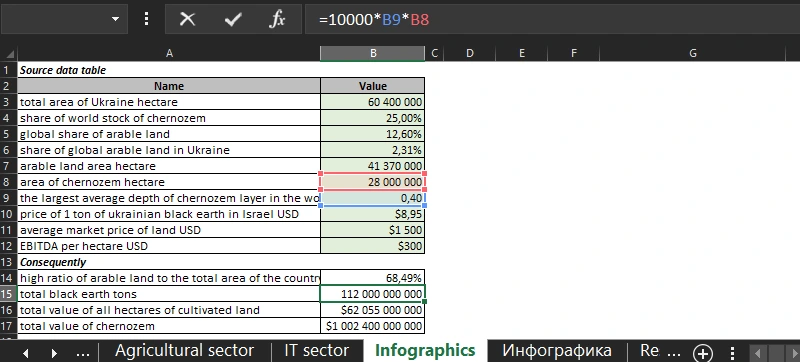800x362 pixels.
Task: Select the Infographics sheet tab
Action: [x=425, y=351]
